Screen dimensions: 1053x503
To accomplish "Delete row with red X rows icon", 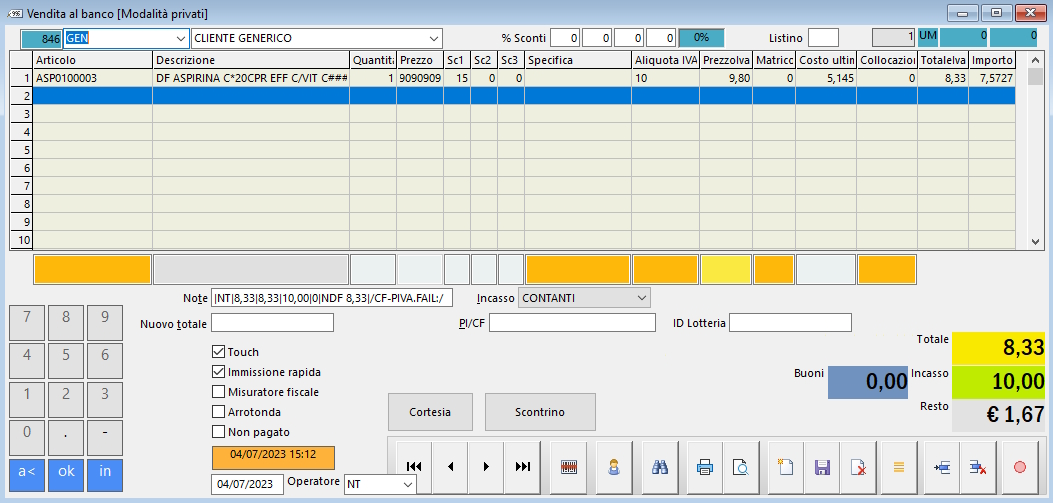I will click(978, 466).
